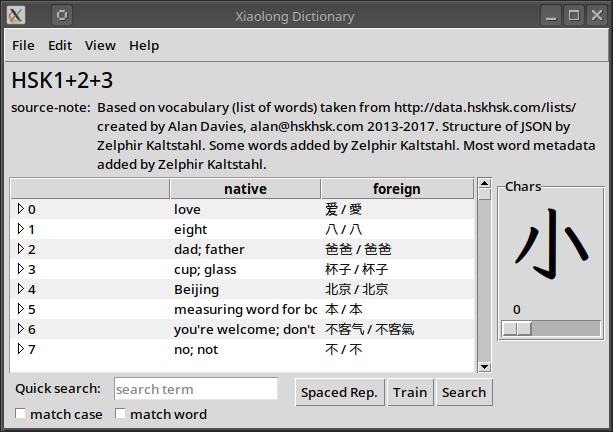The width and height of the screenshot is (613, 432).
Task: Click the Train button
Action: point(410,392)
